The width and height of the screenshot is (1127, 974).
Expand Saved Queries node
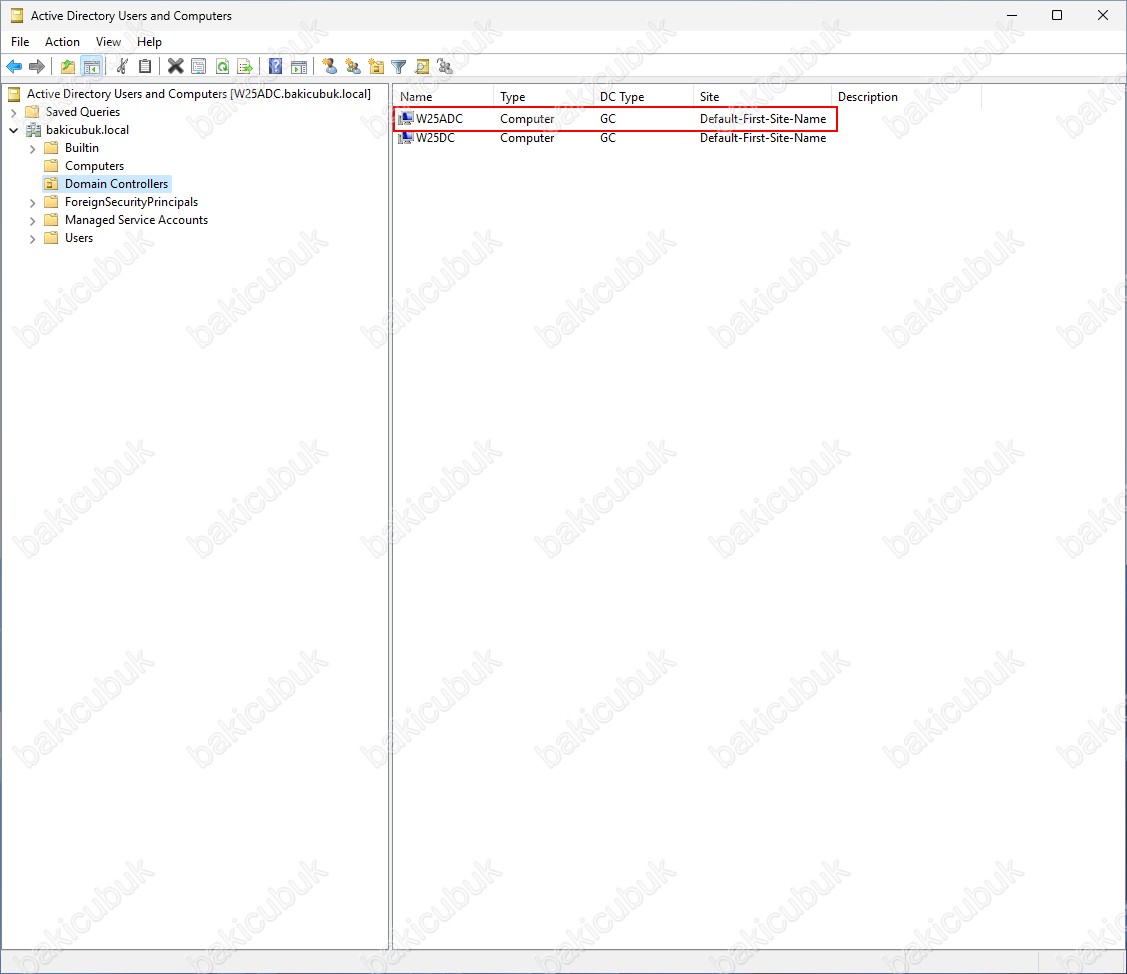14,113
